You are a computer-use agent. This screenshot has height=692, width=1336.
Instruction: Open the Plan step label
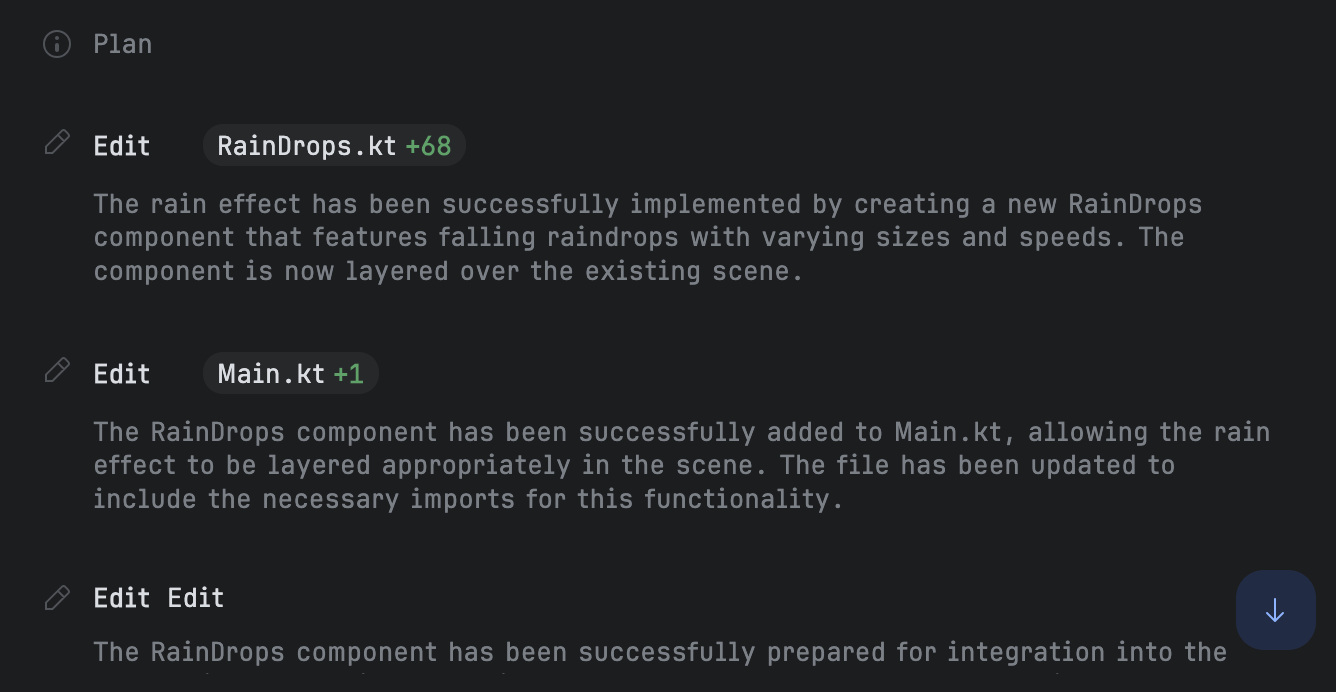(x=123, y=44)
